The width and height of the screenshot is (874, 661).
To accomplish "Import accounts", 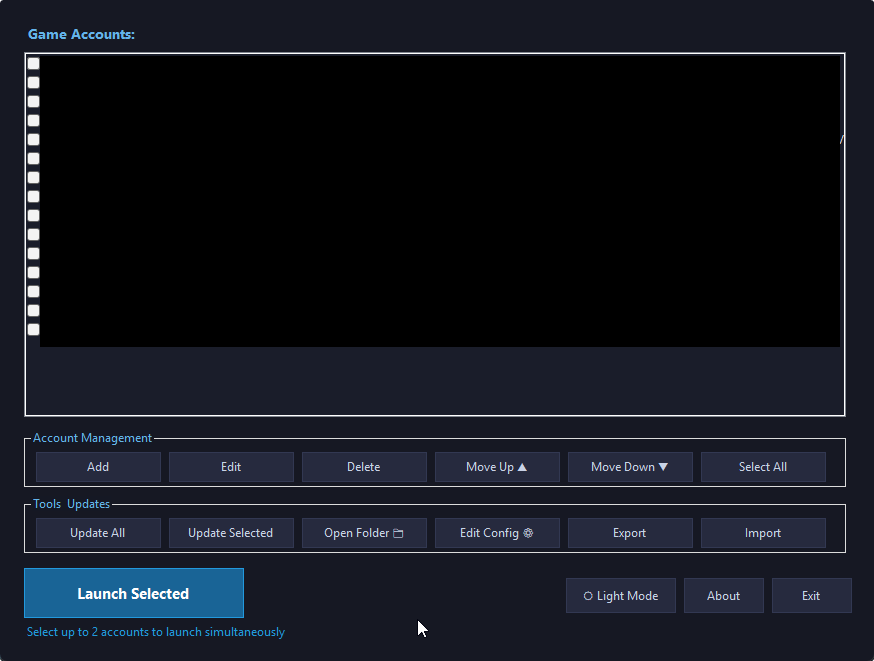I will 763,533.
